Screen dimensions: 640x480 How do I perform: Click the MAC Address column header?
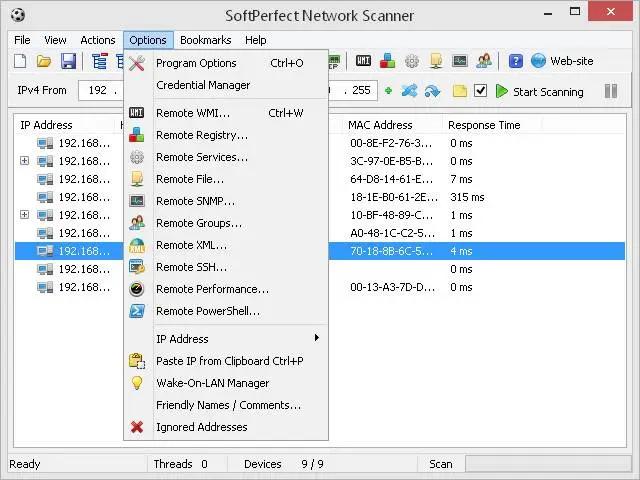[x=393, y=125]
